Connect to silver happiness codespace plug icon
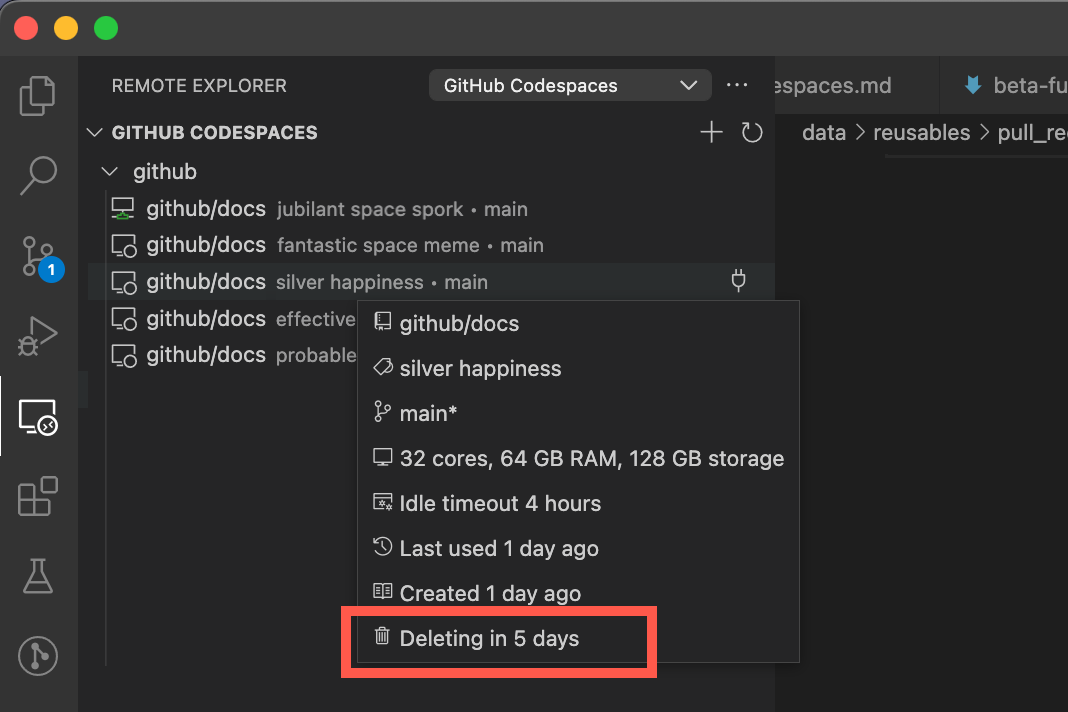This screenshot has height=712, width=1068. pyautogui.click(x=738, y=281)
